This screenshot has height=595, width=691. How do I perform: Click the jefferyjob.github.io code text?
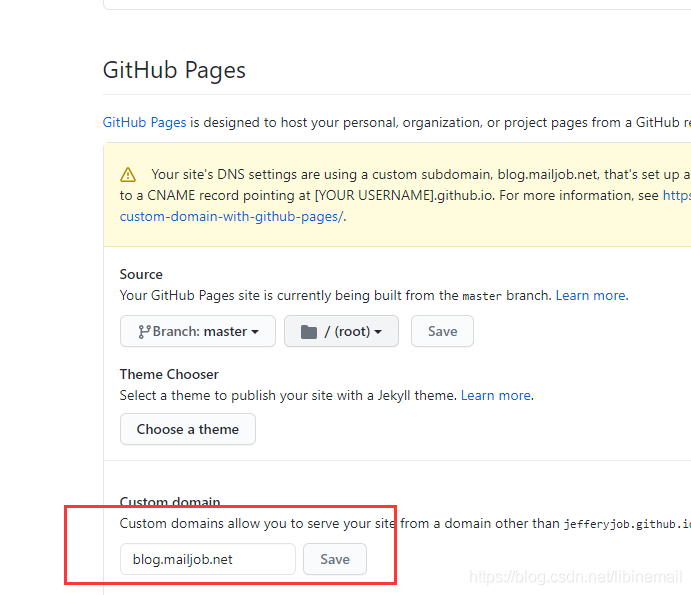pos(627,524)
